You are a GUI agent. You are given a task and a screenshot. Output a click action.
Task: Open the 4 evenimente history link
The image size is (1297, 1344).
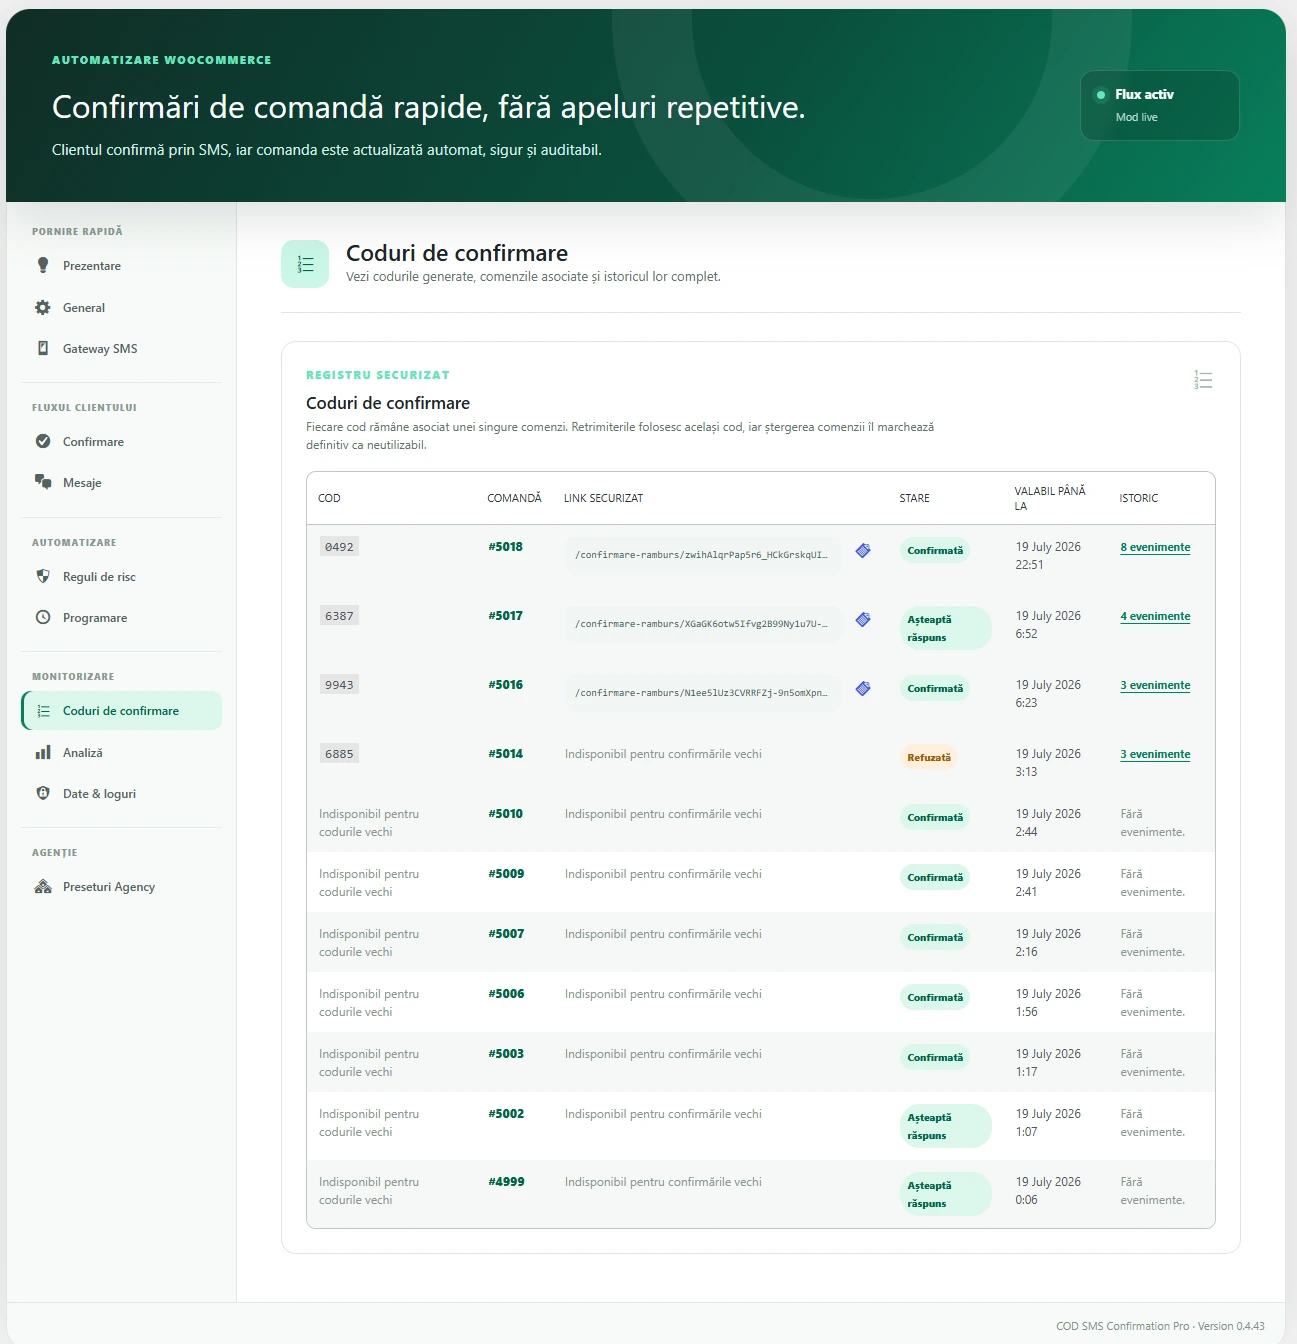click(1155, 616)
